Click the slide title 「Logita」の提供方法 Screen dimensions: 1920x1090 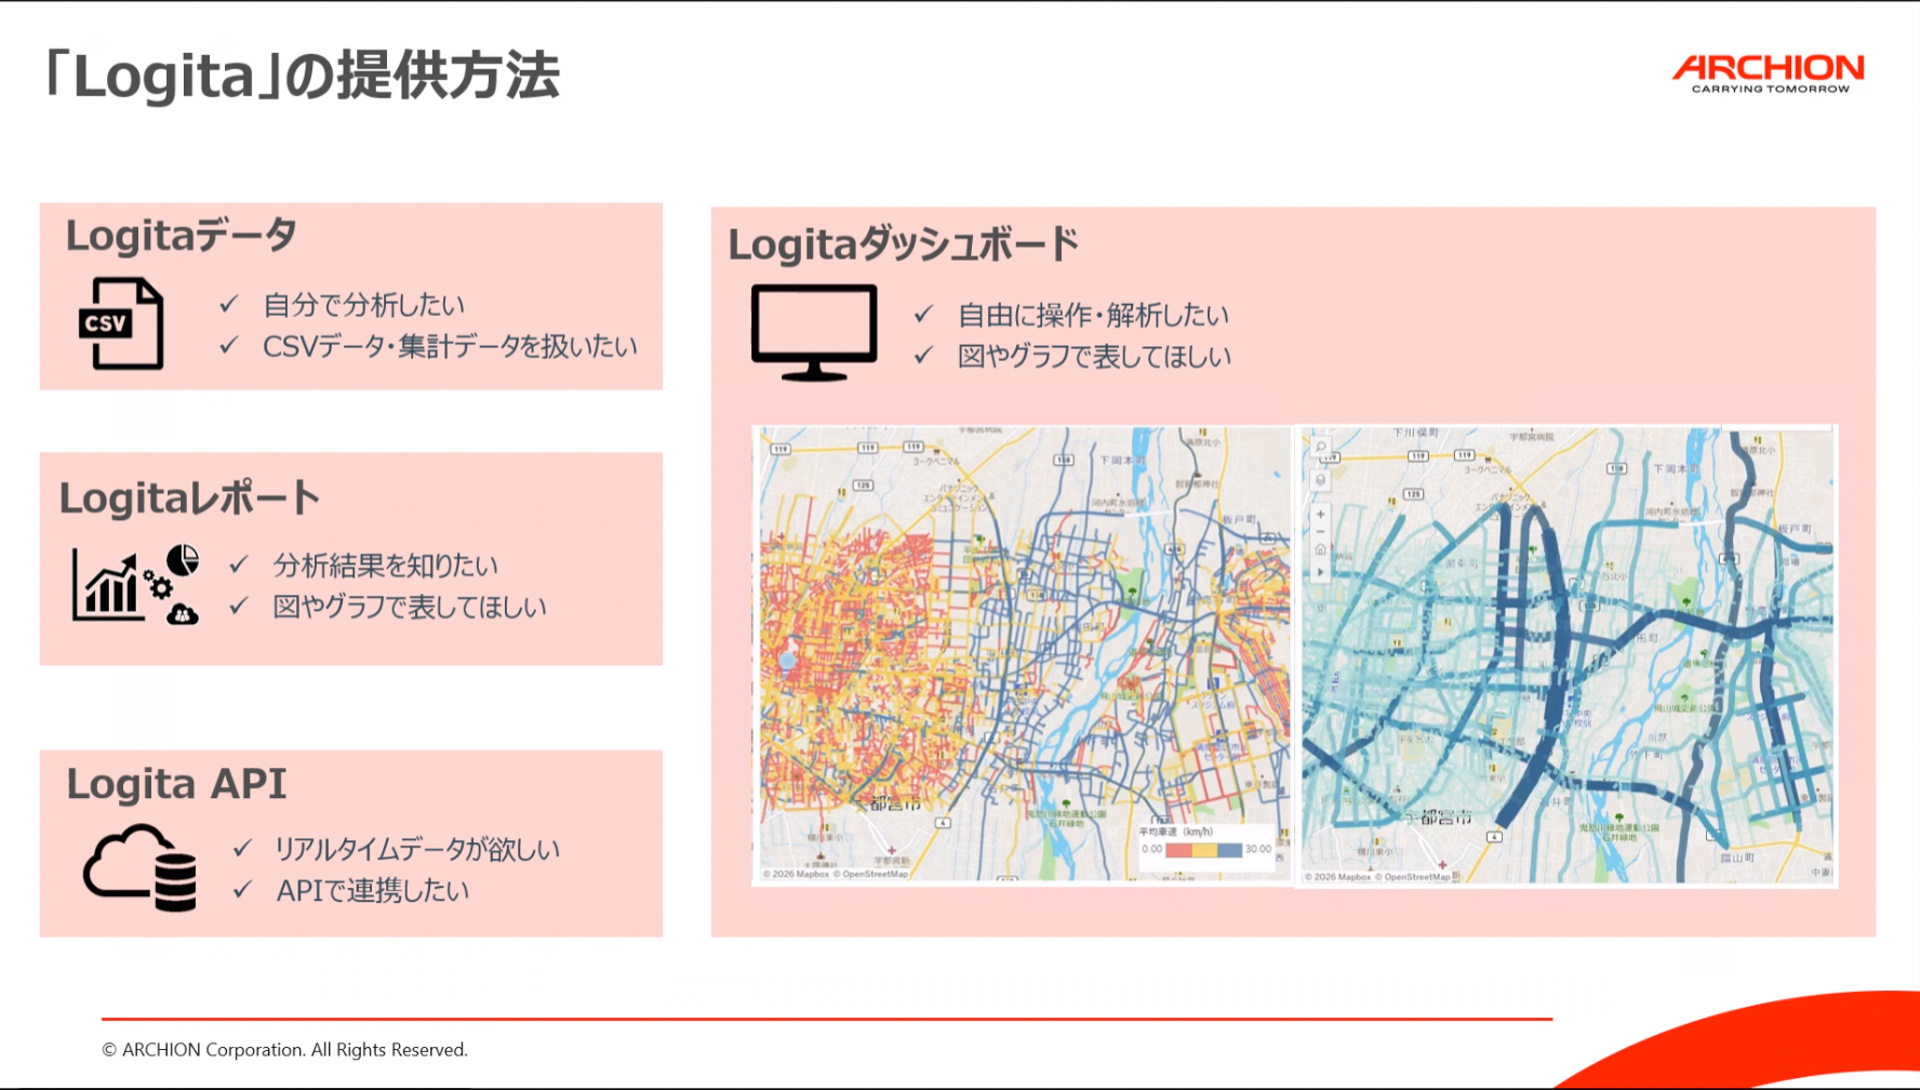(301, 76)
